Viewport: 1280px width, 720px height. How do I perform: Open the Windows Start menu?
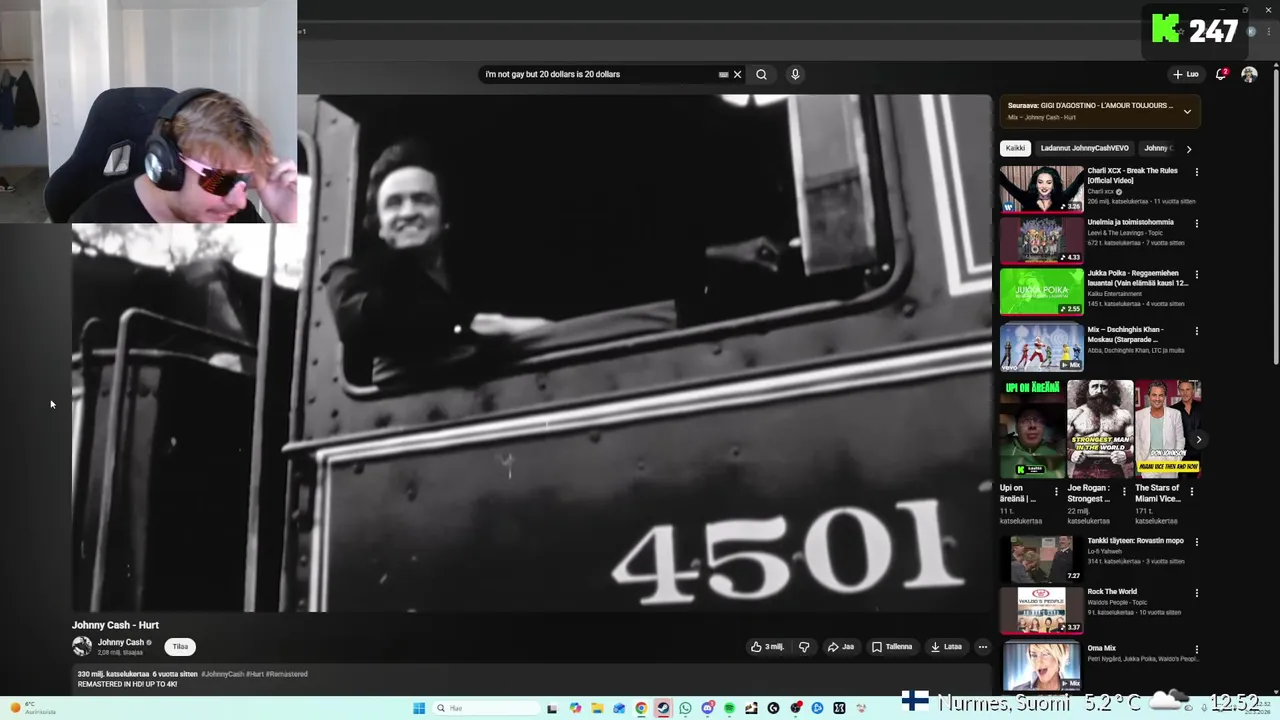click(419, 708)
